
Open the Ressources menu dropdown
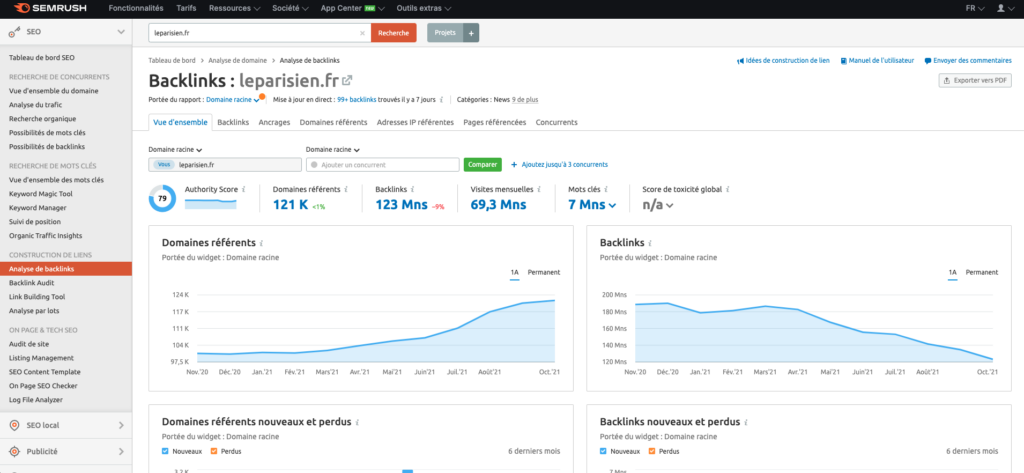[234, 8]
